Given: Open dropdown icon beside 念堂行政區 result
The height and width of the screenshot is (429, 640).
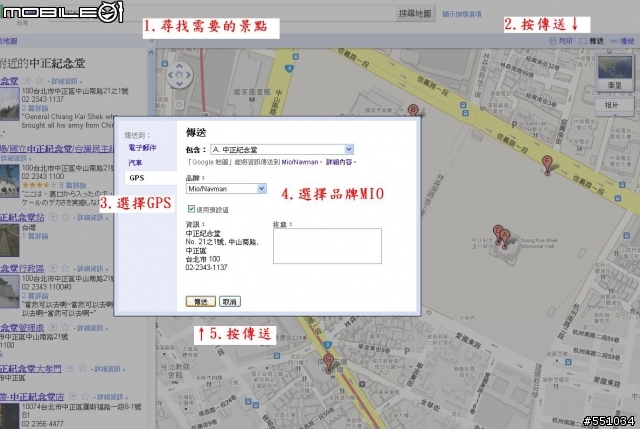Looking at the screenshot, I should (x=53, y=268).
